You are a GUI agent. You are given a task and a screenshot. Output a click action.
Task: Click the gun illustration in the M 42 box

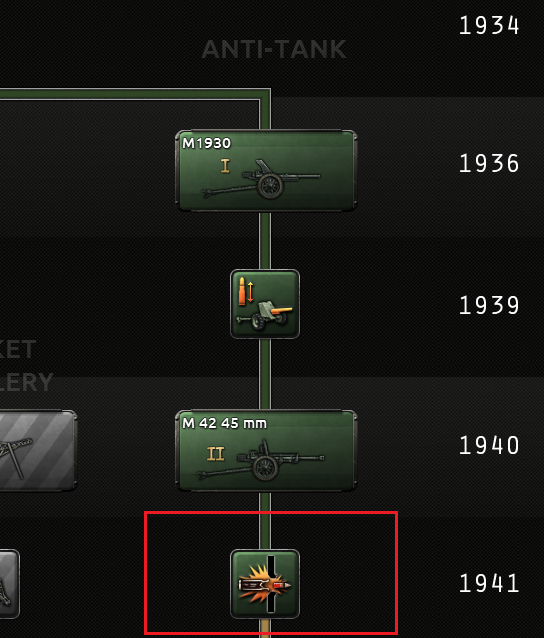pos(260,460)
